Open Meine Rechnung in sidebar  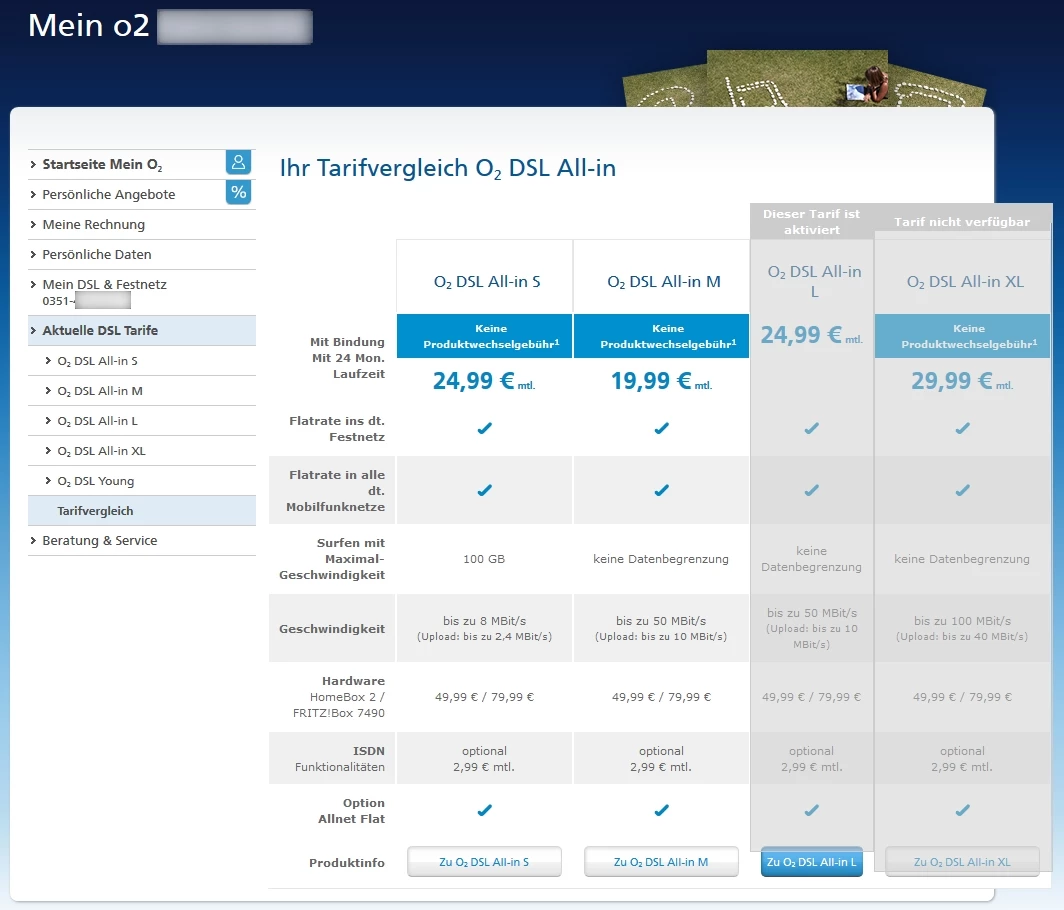[94, 224]
